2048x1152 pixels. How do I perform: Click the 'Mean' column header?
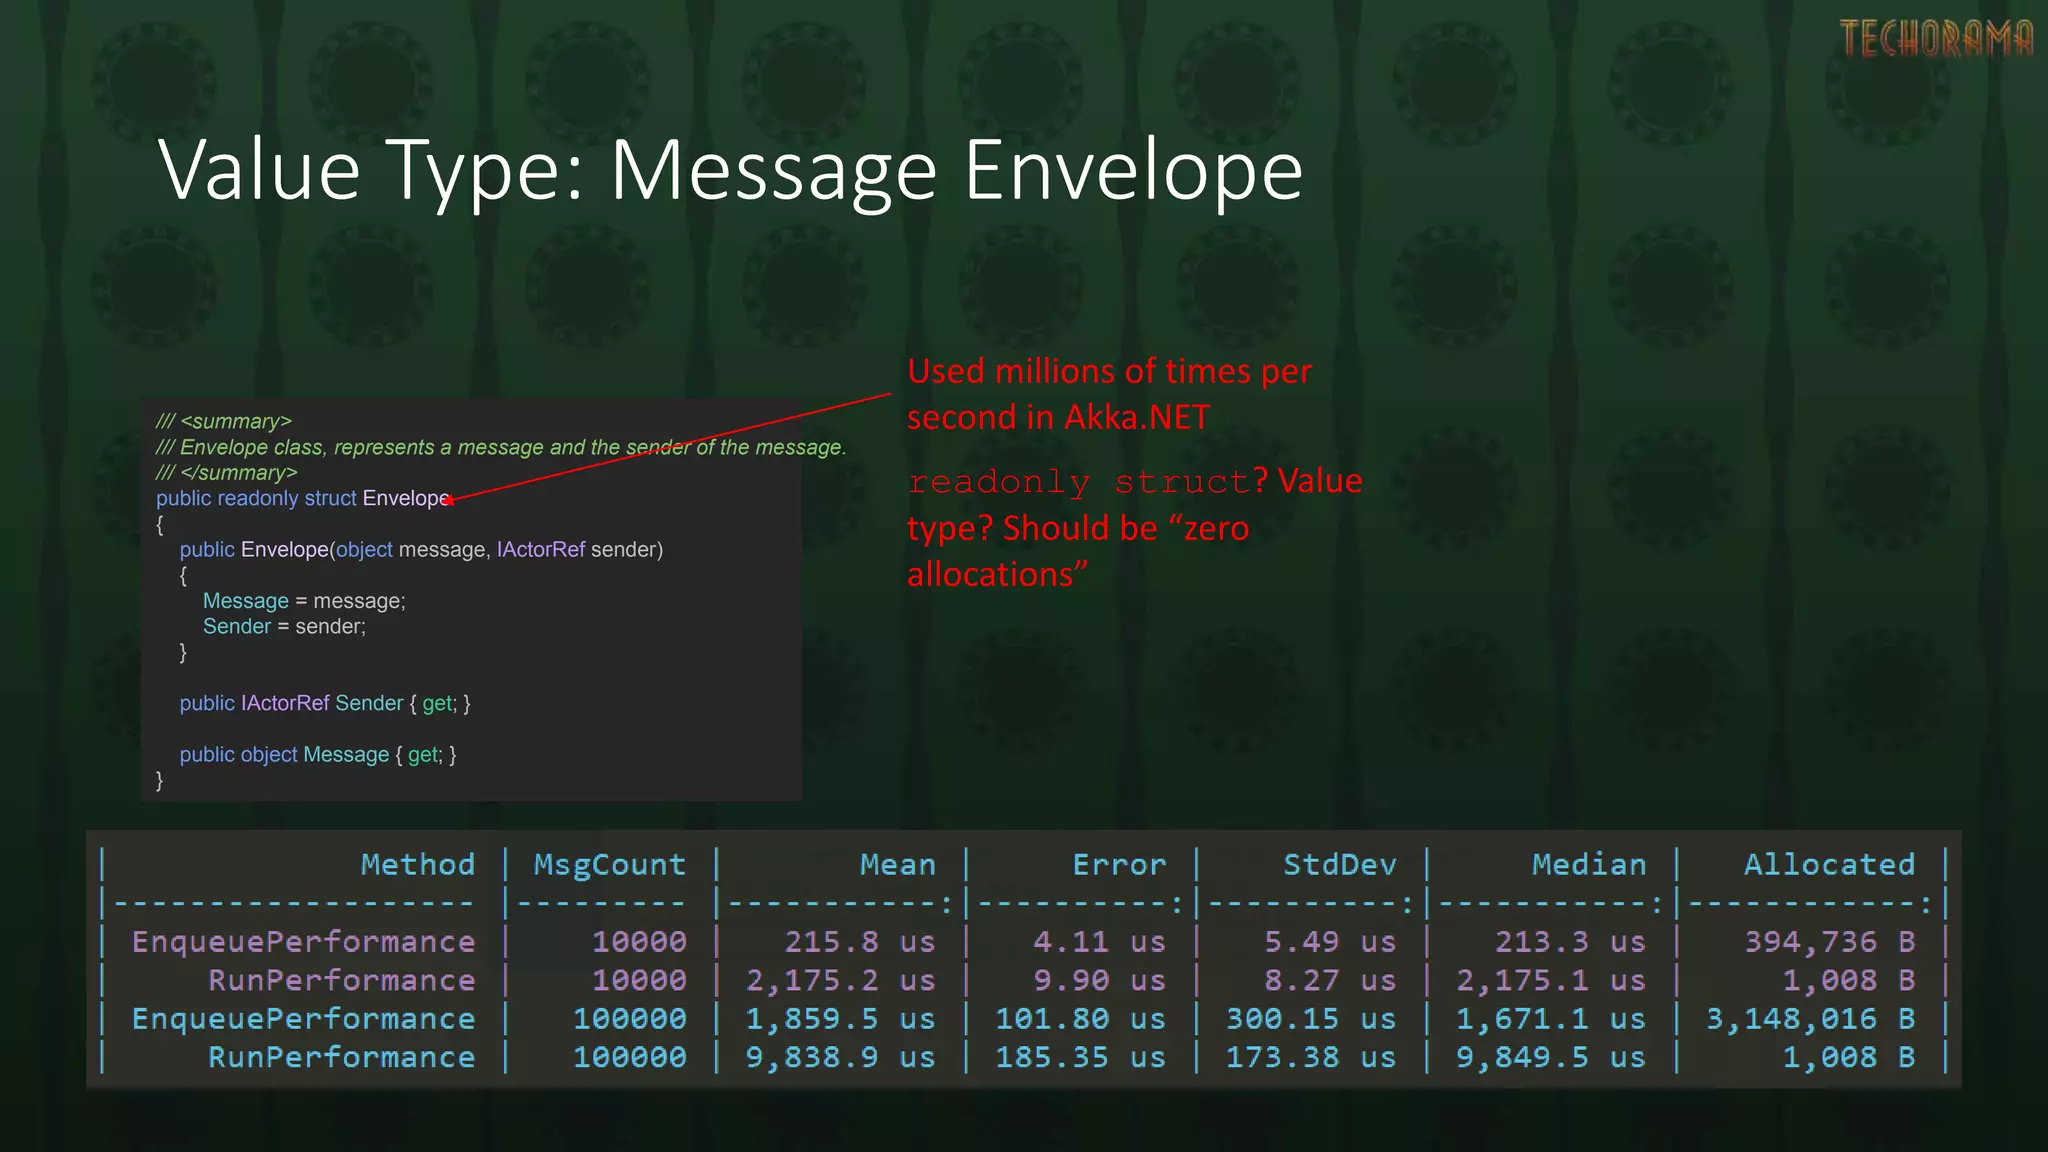point(898,864)
